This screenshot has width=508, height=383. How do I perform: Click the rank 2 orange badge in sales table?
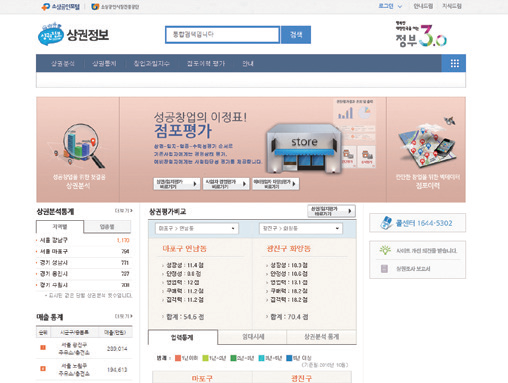pos(43,369)
